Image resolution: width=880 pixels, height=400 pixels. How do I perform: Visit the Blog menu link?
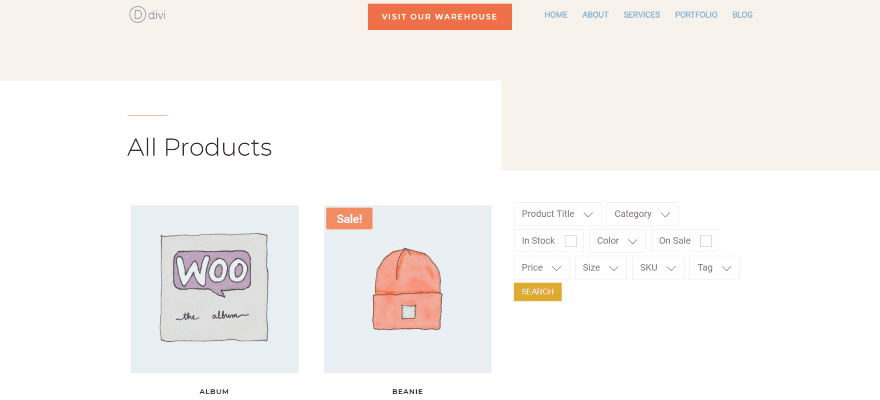(742, 15)
